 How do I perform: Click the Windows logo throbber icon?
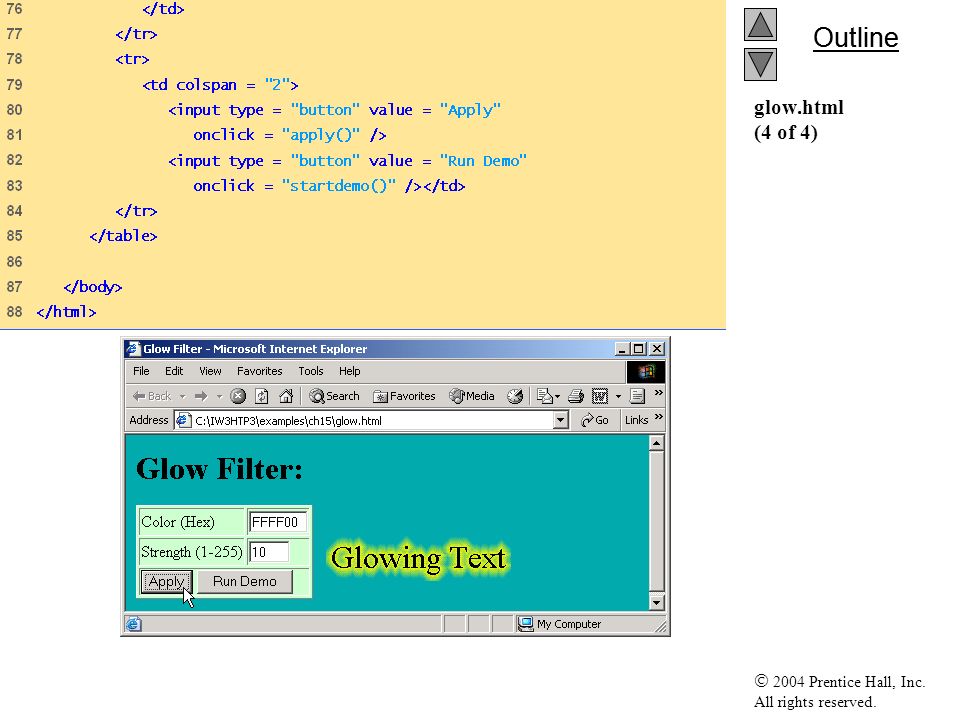pos(646,372)
